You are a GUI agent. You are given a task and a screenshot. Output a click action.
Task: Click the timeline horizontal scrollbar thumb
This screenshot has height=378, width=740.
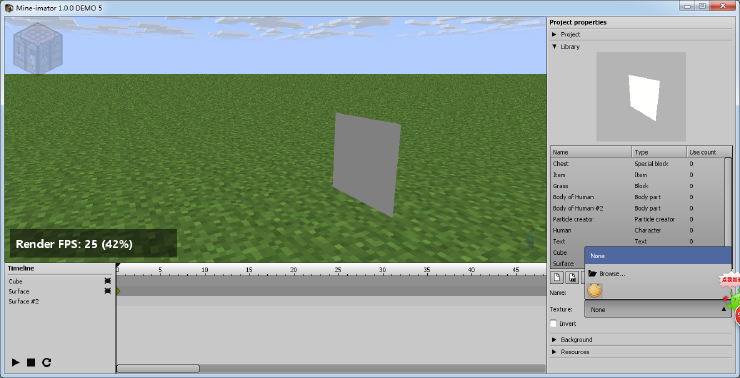tap(158, 368)
